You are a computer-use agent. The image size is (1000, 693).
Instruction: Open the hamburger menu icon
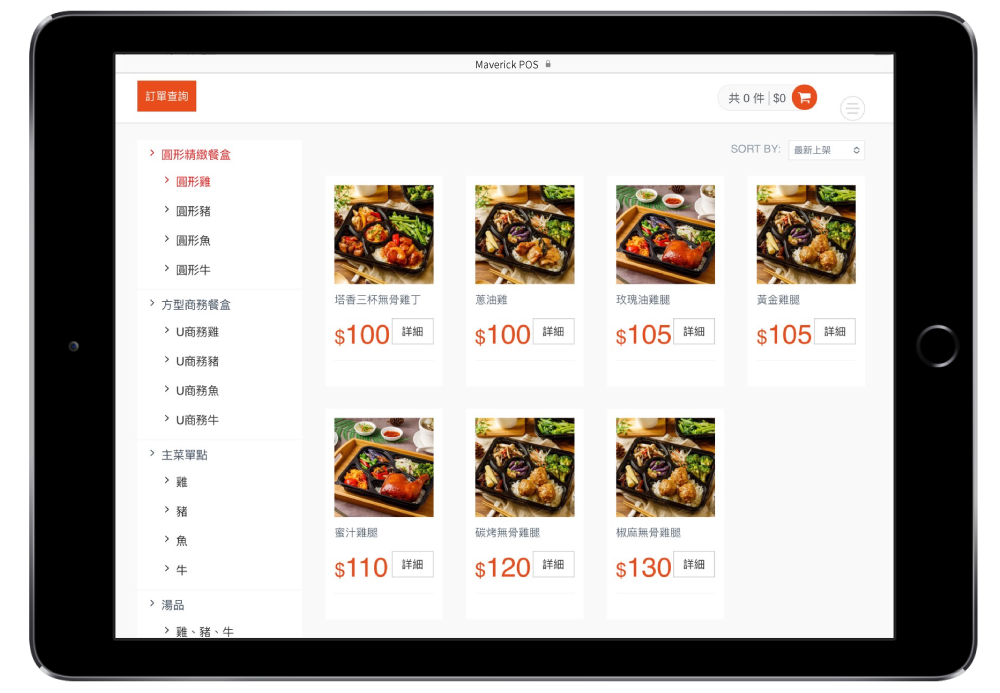pos(852,108)
